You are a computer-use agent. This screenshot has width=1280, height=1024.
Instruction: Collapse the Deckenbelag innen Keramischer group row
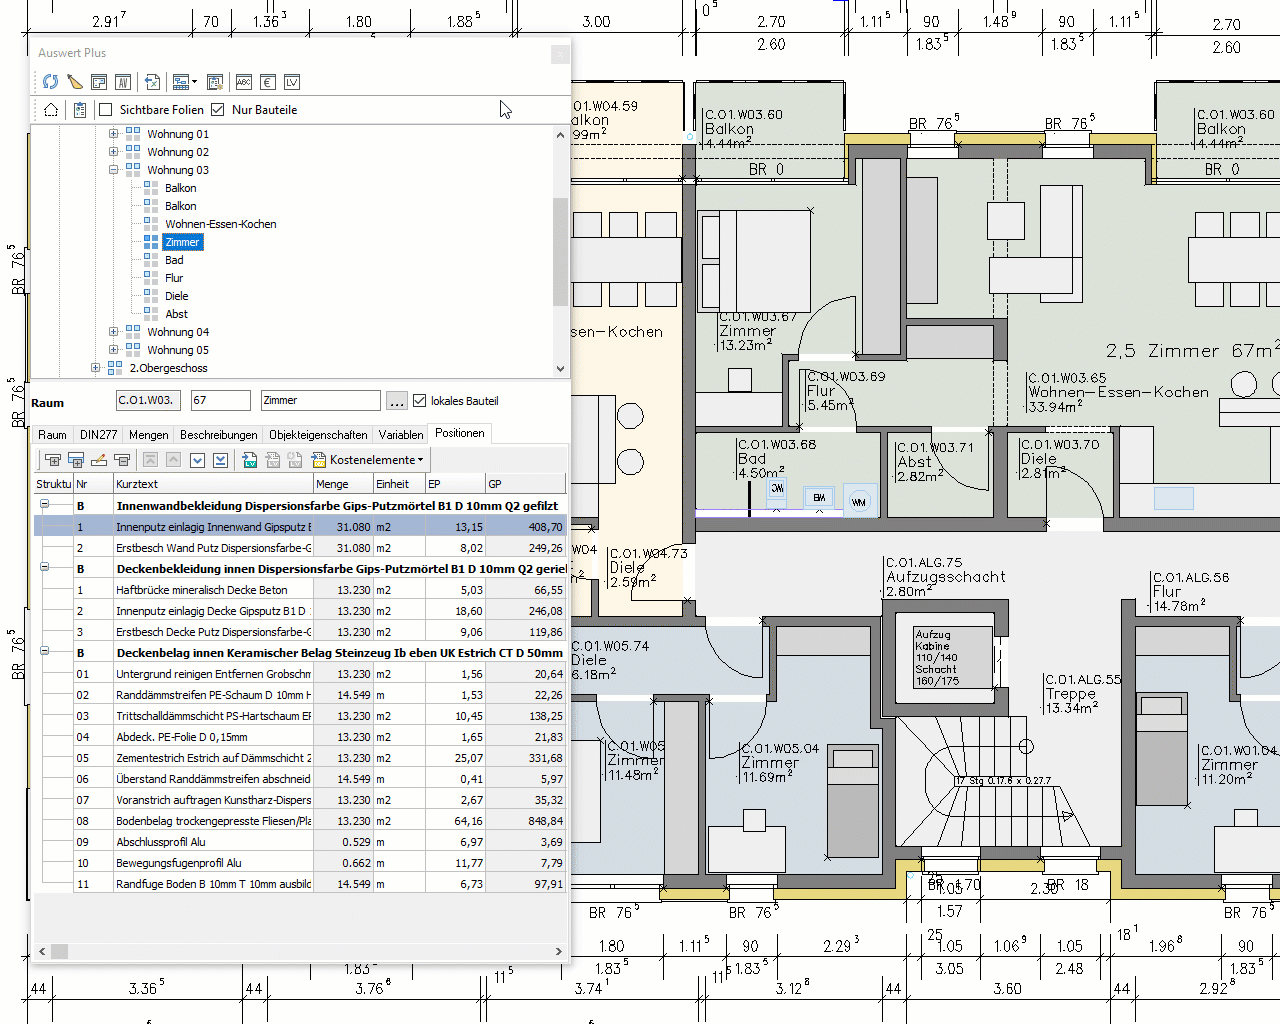pos(45,651)
